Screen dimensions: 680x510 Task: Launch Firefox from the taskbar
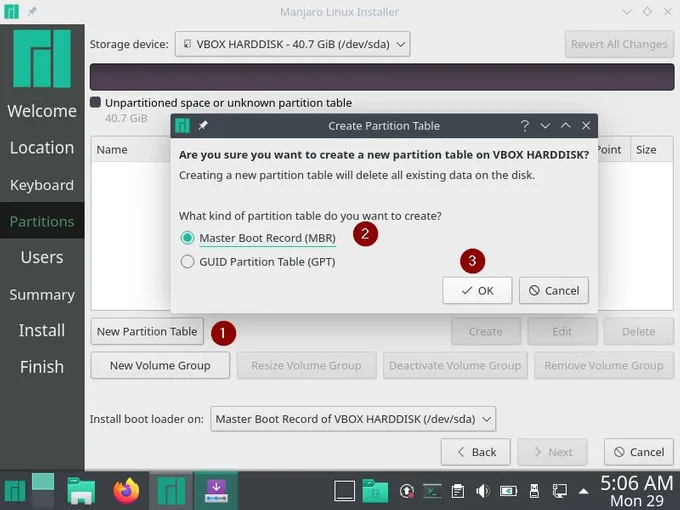(x=126, y=491)
